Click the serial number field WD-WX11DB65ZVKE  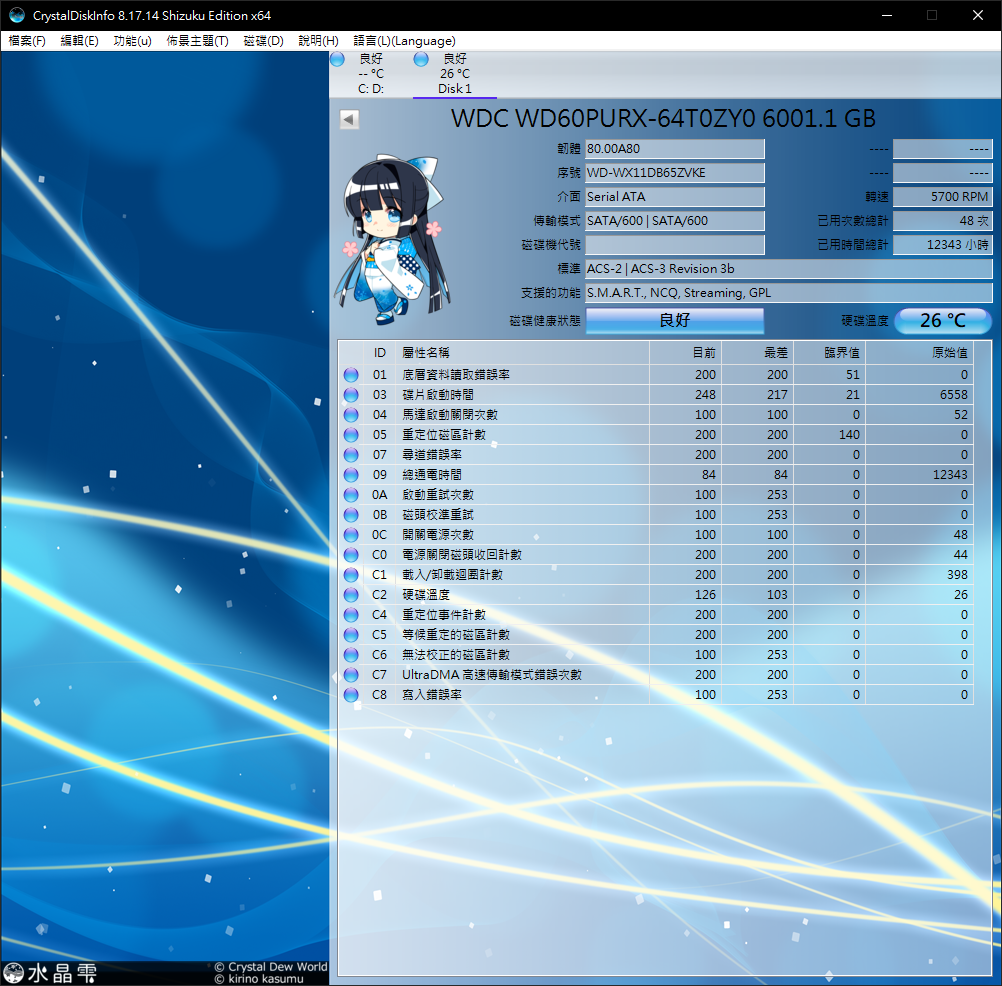(675, 173)
